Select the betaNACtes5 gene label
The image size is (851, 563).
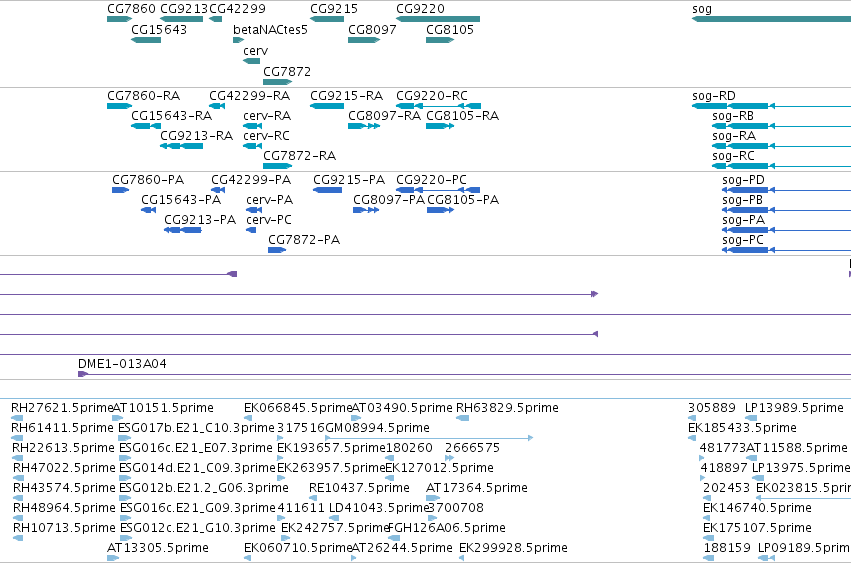click(x=270, y=30)
